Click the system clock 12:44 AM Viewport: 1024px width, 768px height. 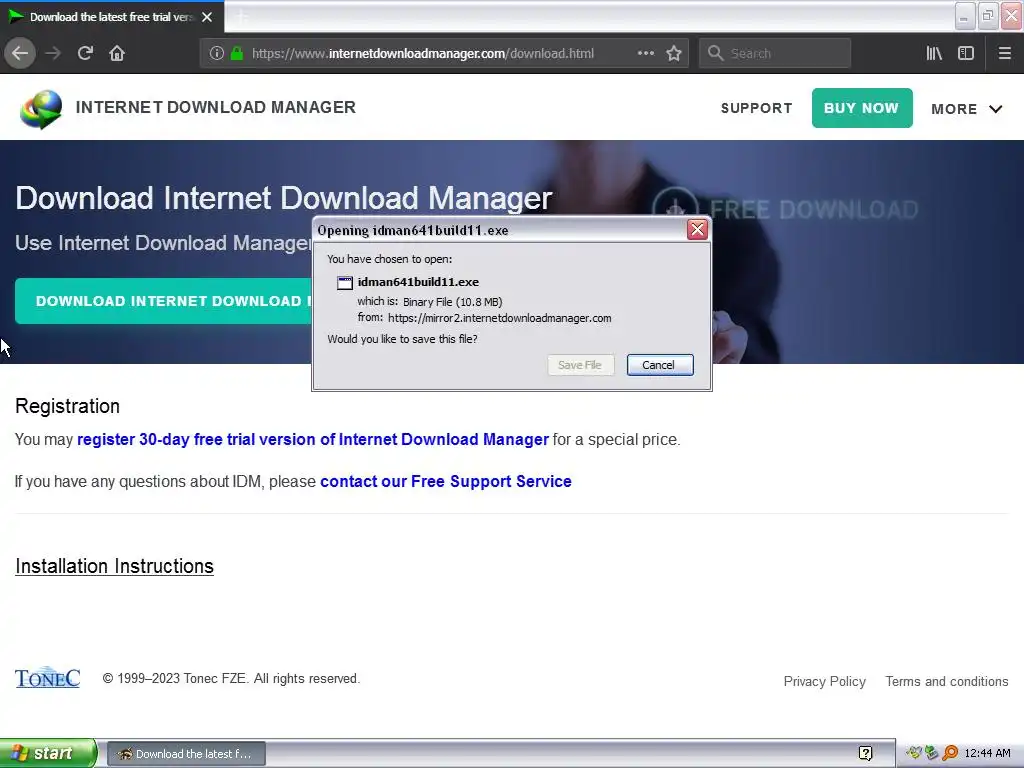(x=987, y=753)
